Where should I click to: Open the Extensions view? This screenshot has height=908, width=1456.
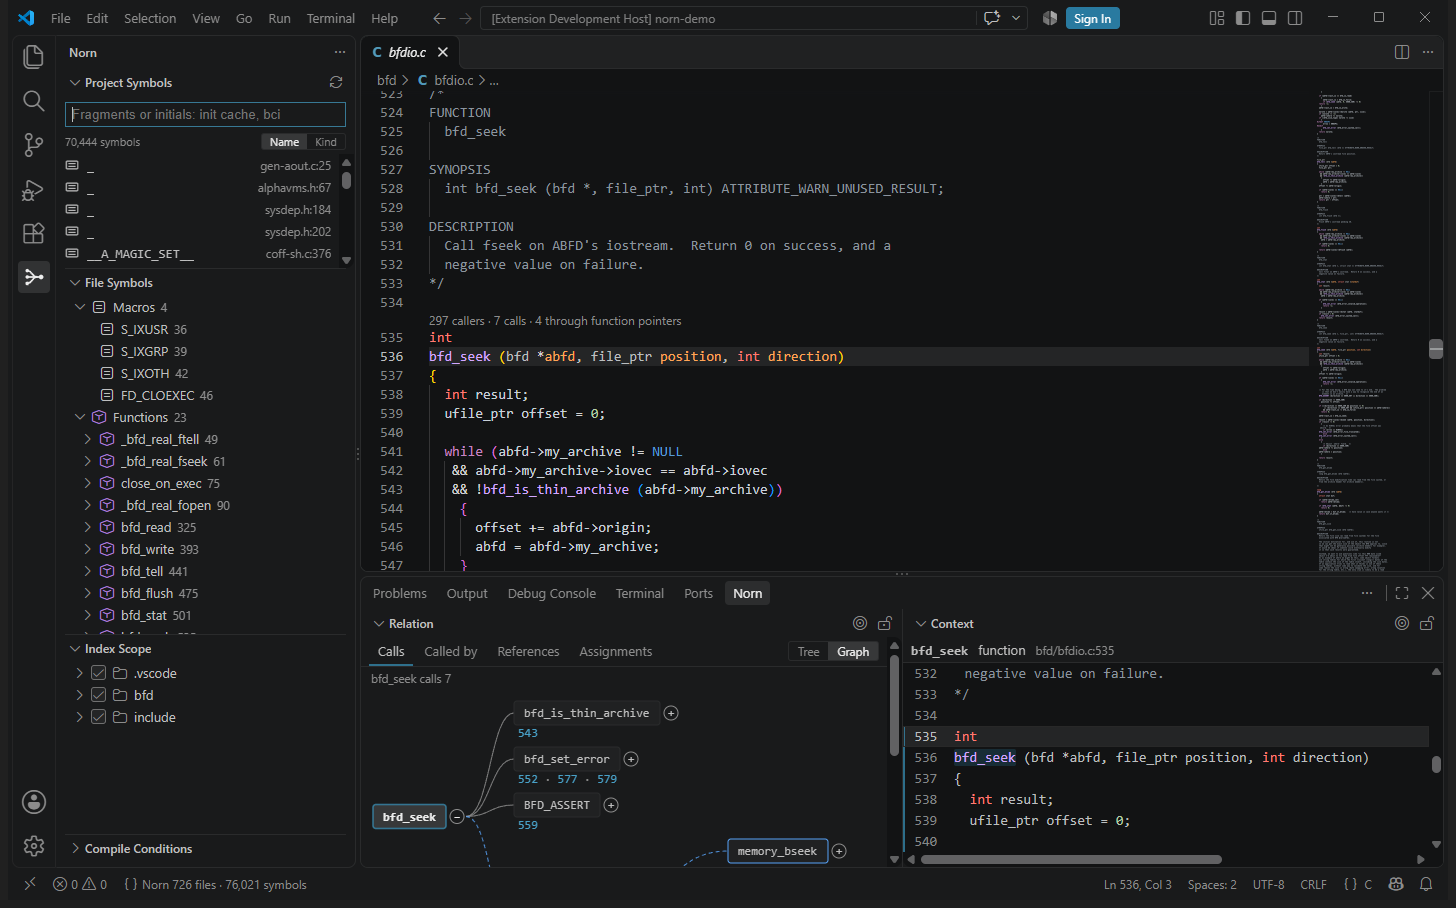tap(33, 233)
